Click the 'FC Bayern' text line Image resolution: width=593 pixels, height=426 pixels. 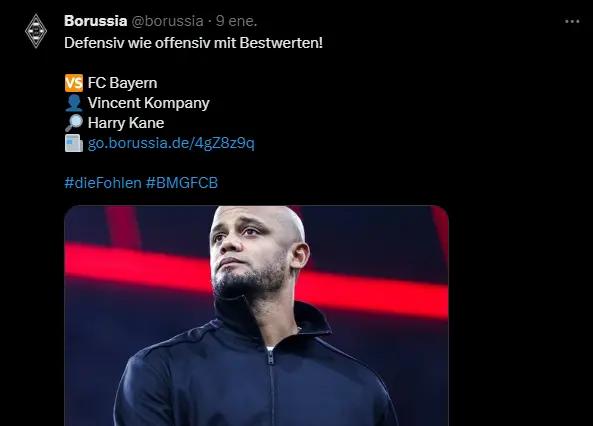coord(123,83)
